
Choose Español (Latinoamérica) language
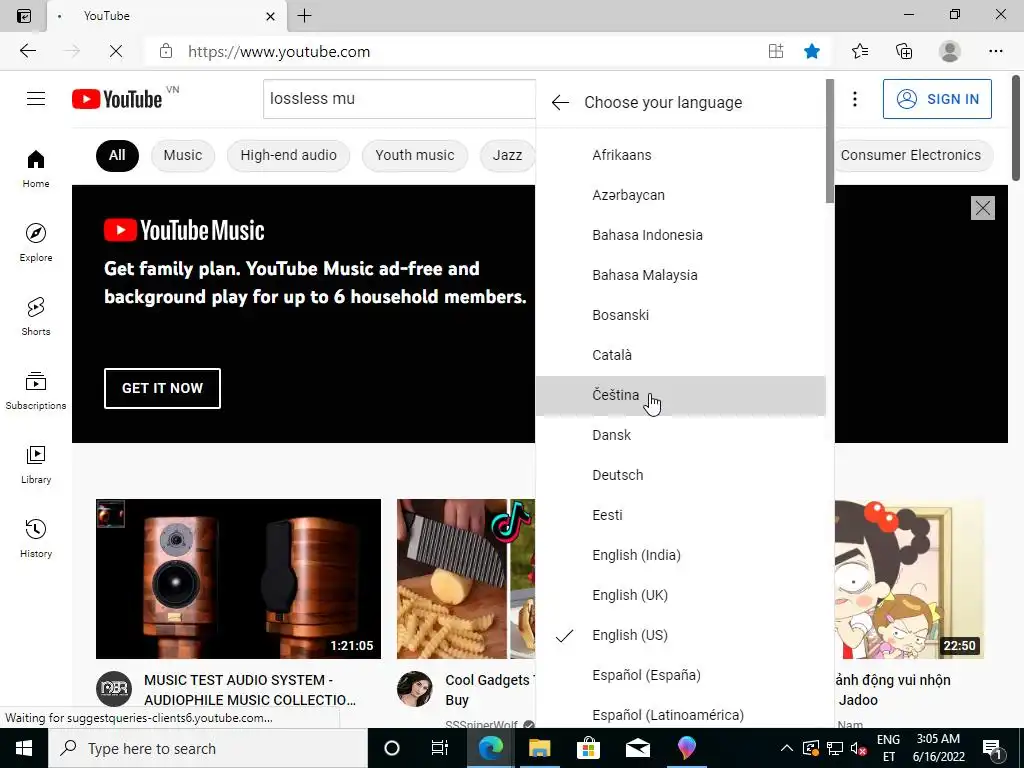[x=680, y=712]
